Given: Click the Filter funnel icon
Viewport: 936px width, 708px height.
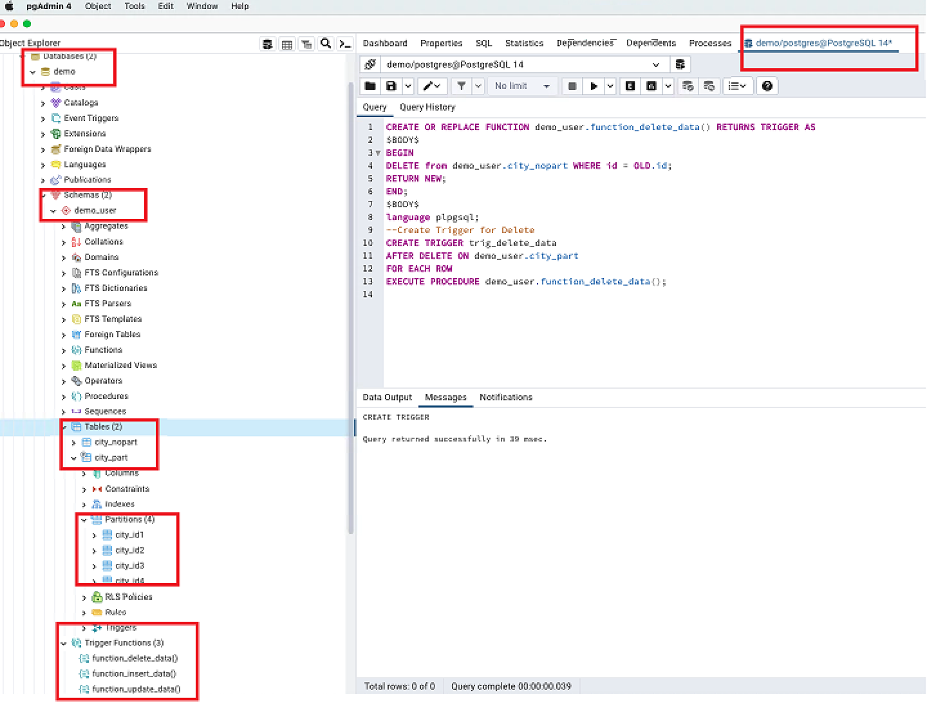Looking at the screenshot, I should click(x=461, y=86).
